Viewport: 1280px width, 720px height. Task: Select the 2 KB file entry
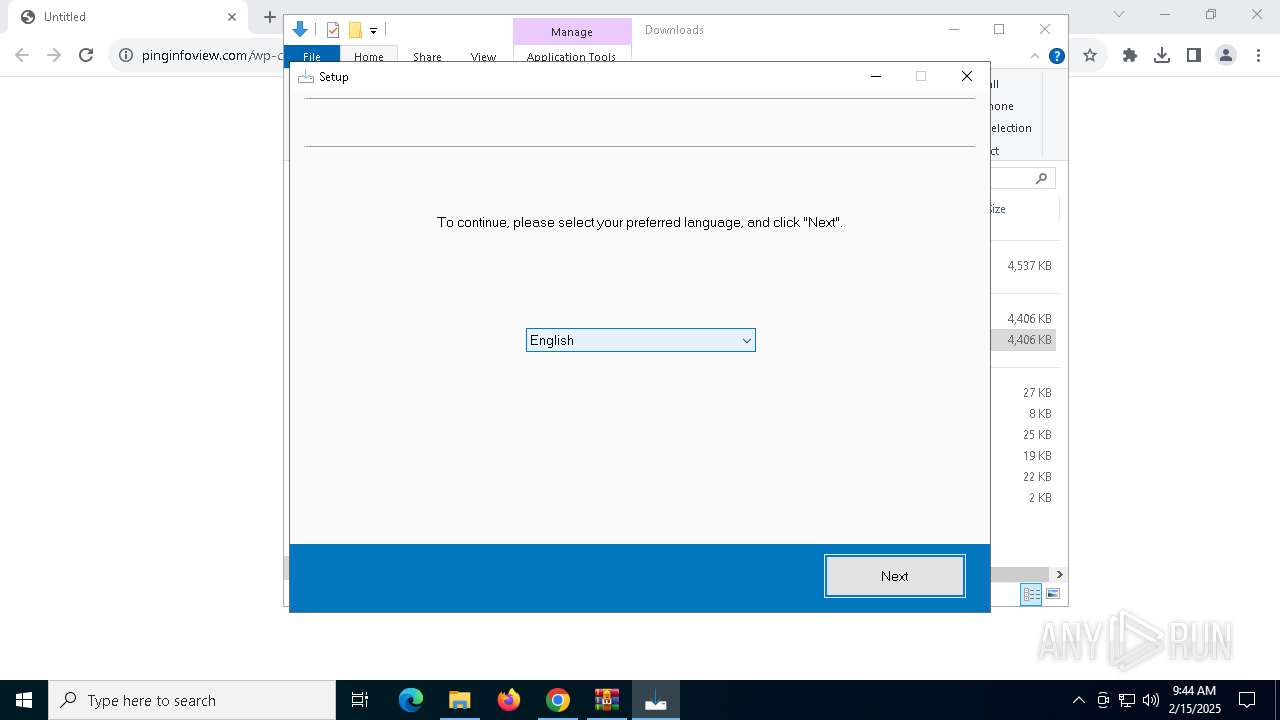coord(1040,498)
